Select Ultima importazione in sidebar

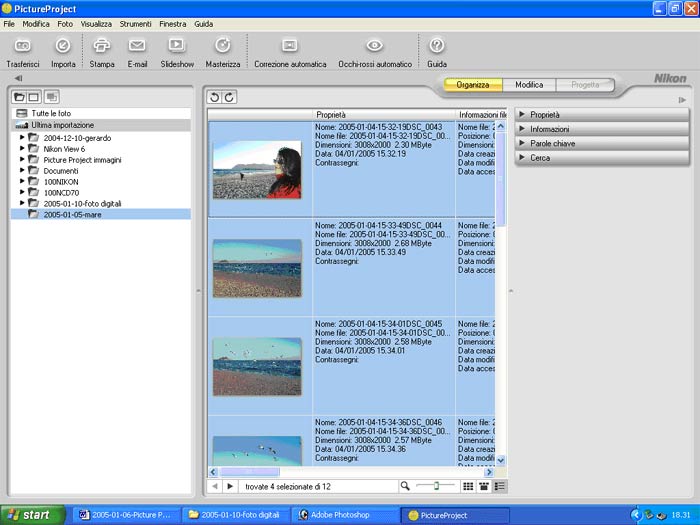(101, 125)
